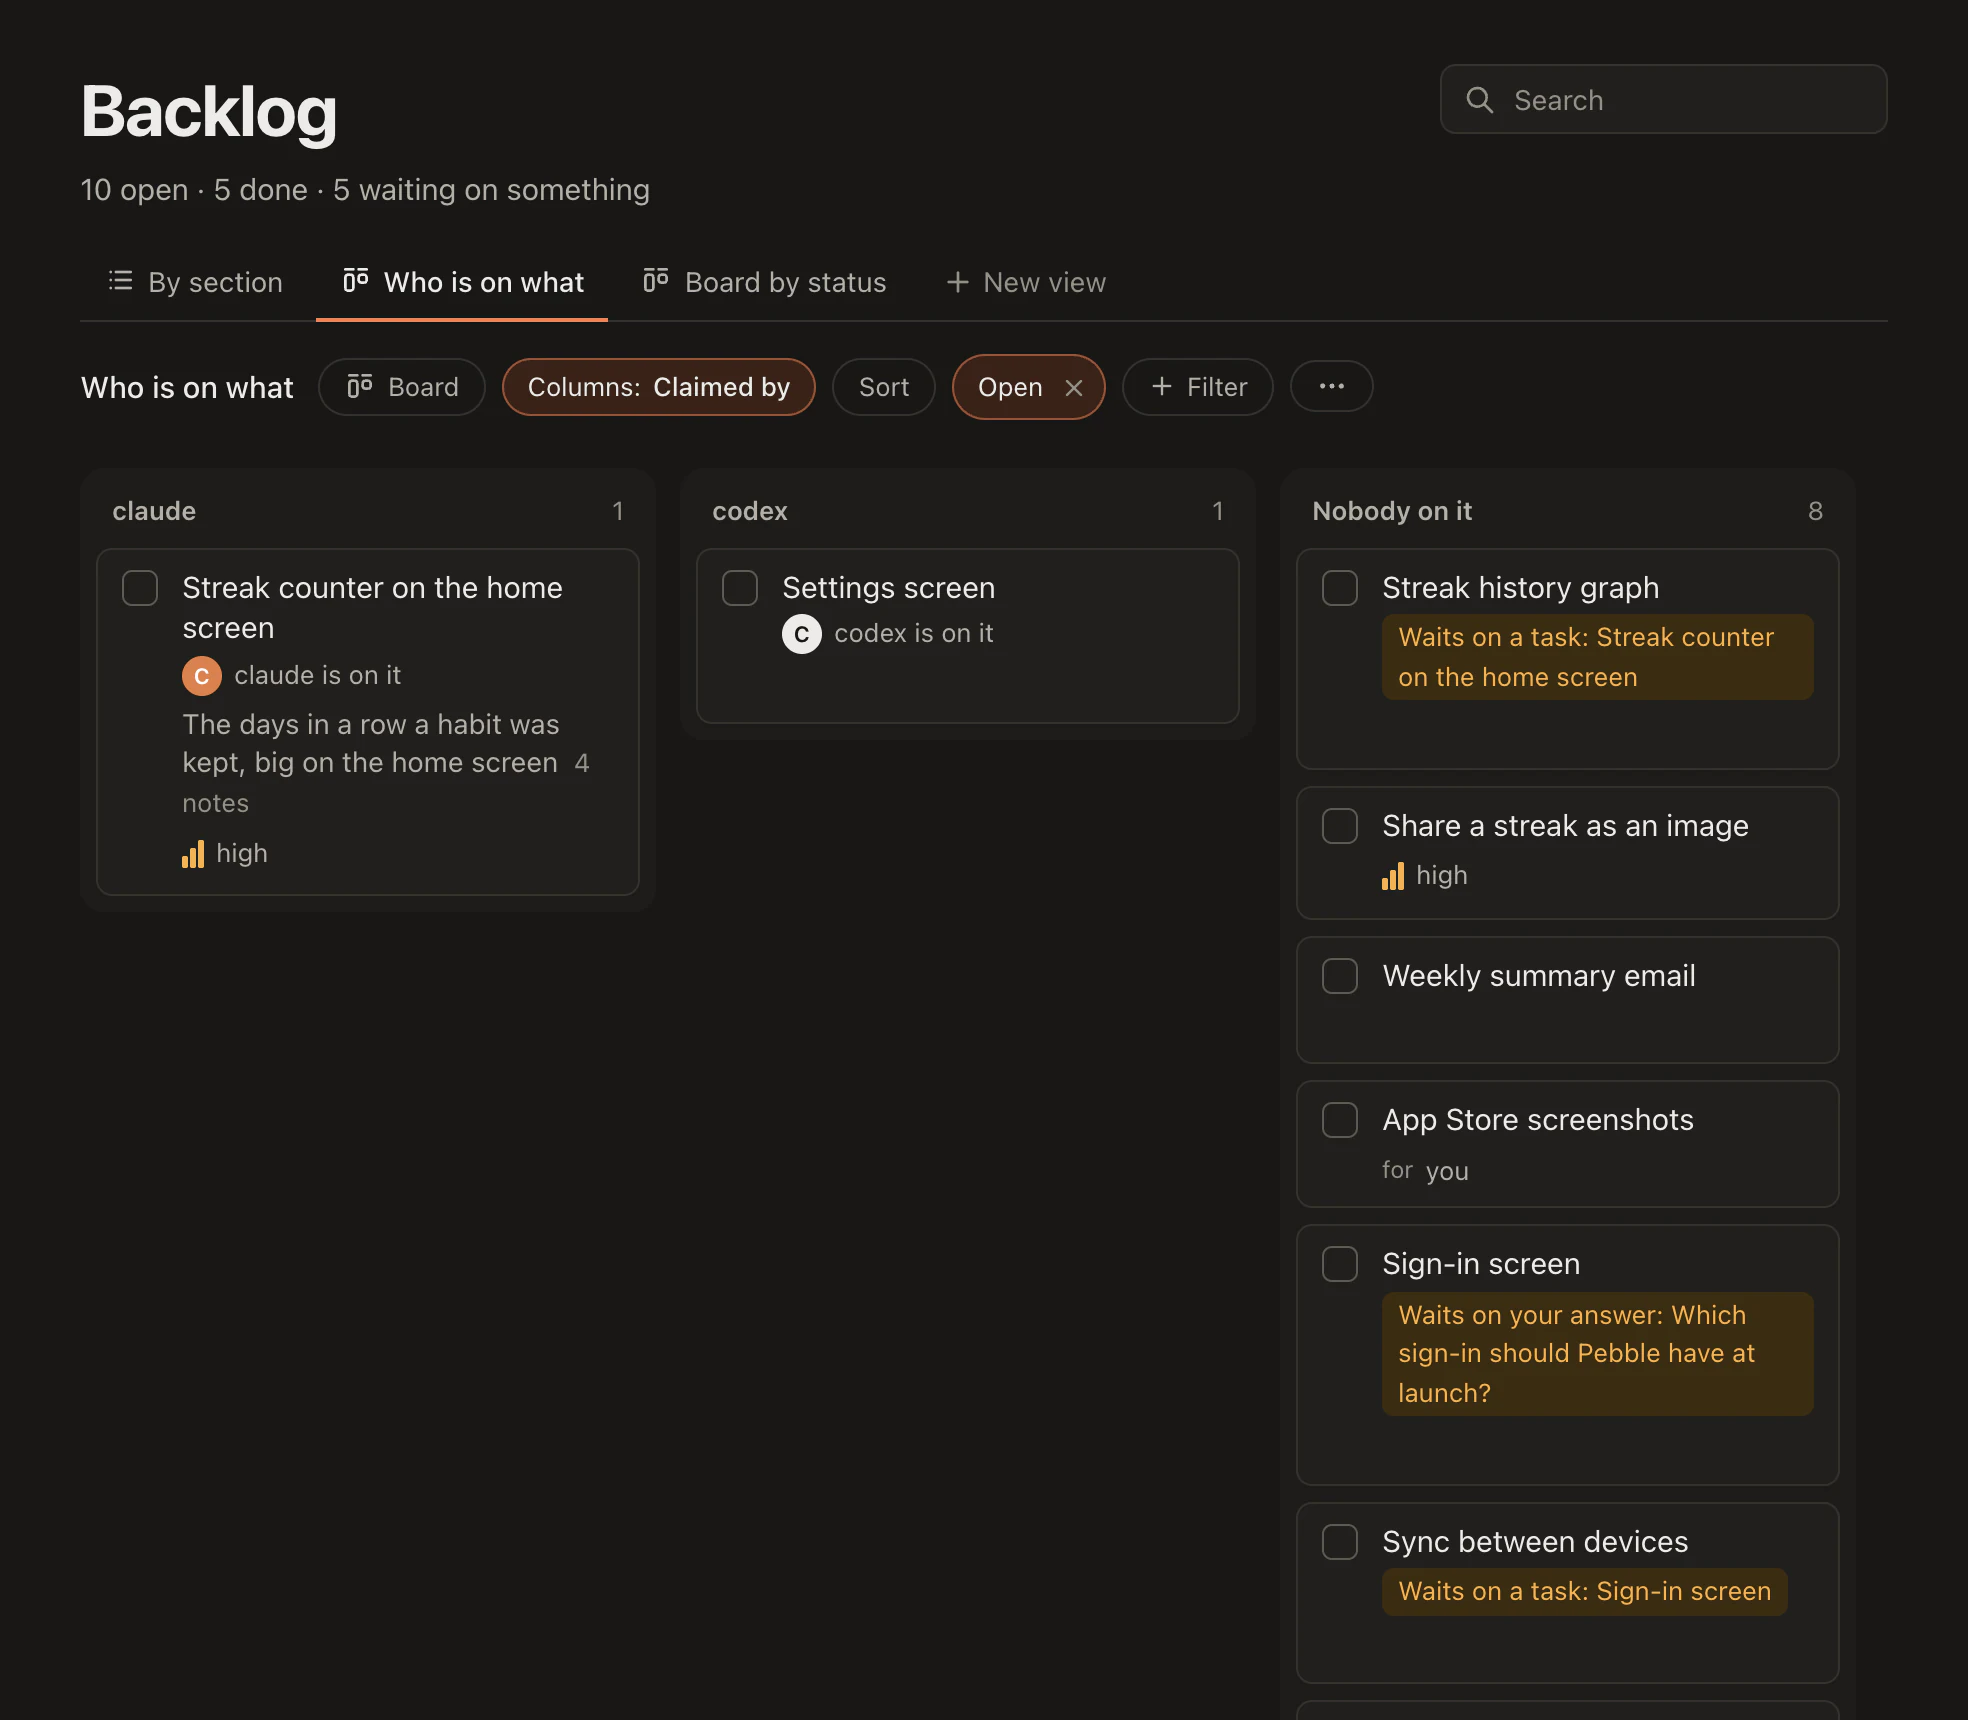Mark Weekly summary email as done
The image size is (1968, 1720).
tap(1340, 976)
